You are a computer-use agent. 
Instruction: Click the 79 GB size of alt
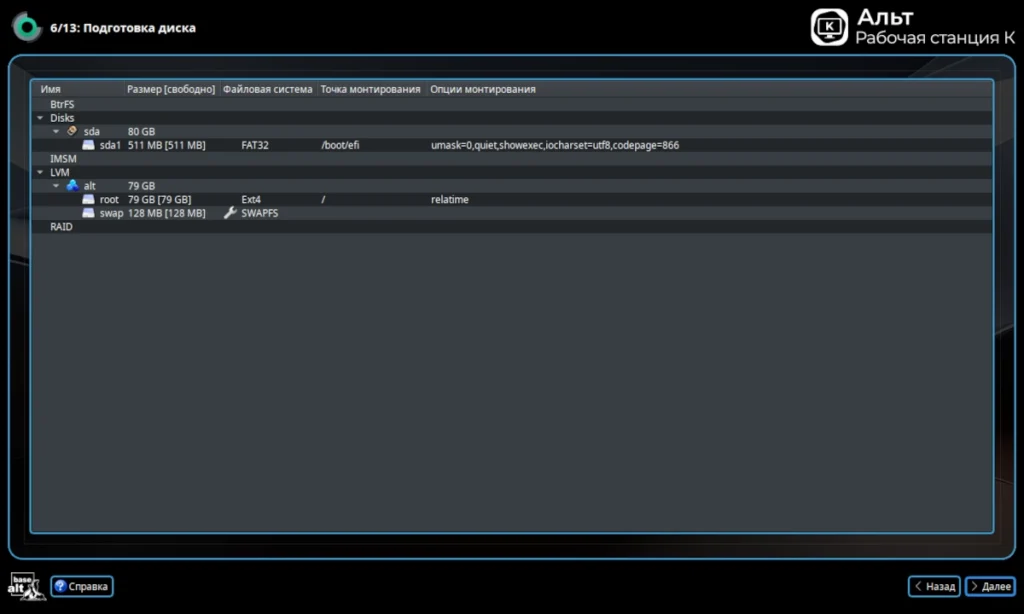pos(141,186)
